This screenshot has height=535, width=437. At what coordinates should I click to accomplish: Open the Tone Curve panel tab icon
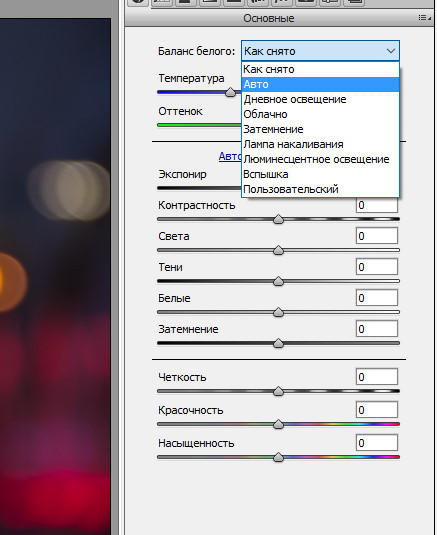tap(162, 3)
